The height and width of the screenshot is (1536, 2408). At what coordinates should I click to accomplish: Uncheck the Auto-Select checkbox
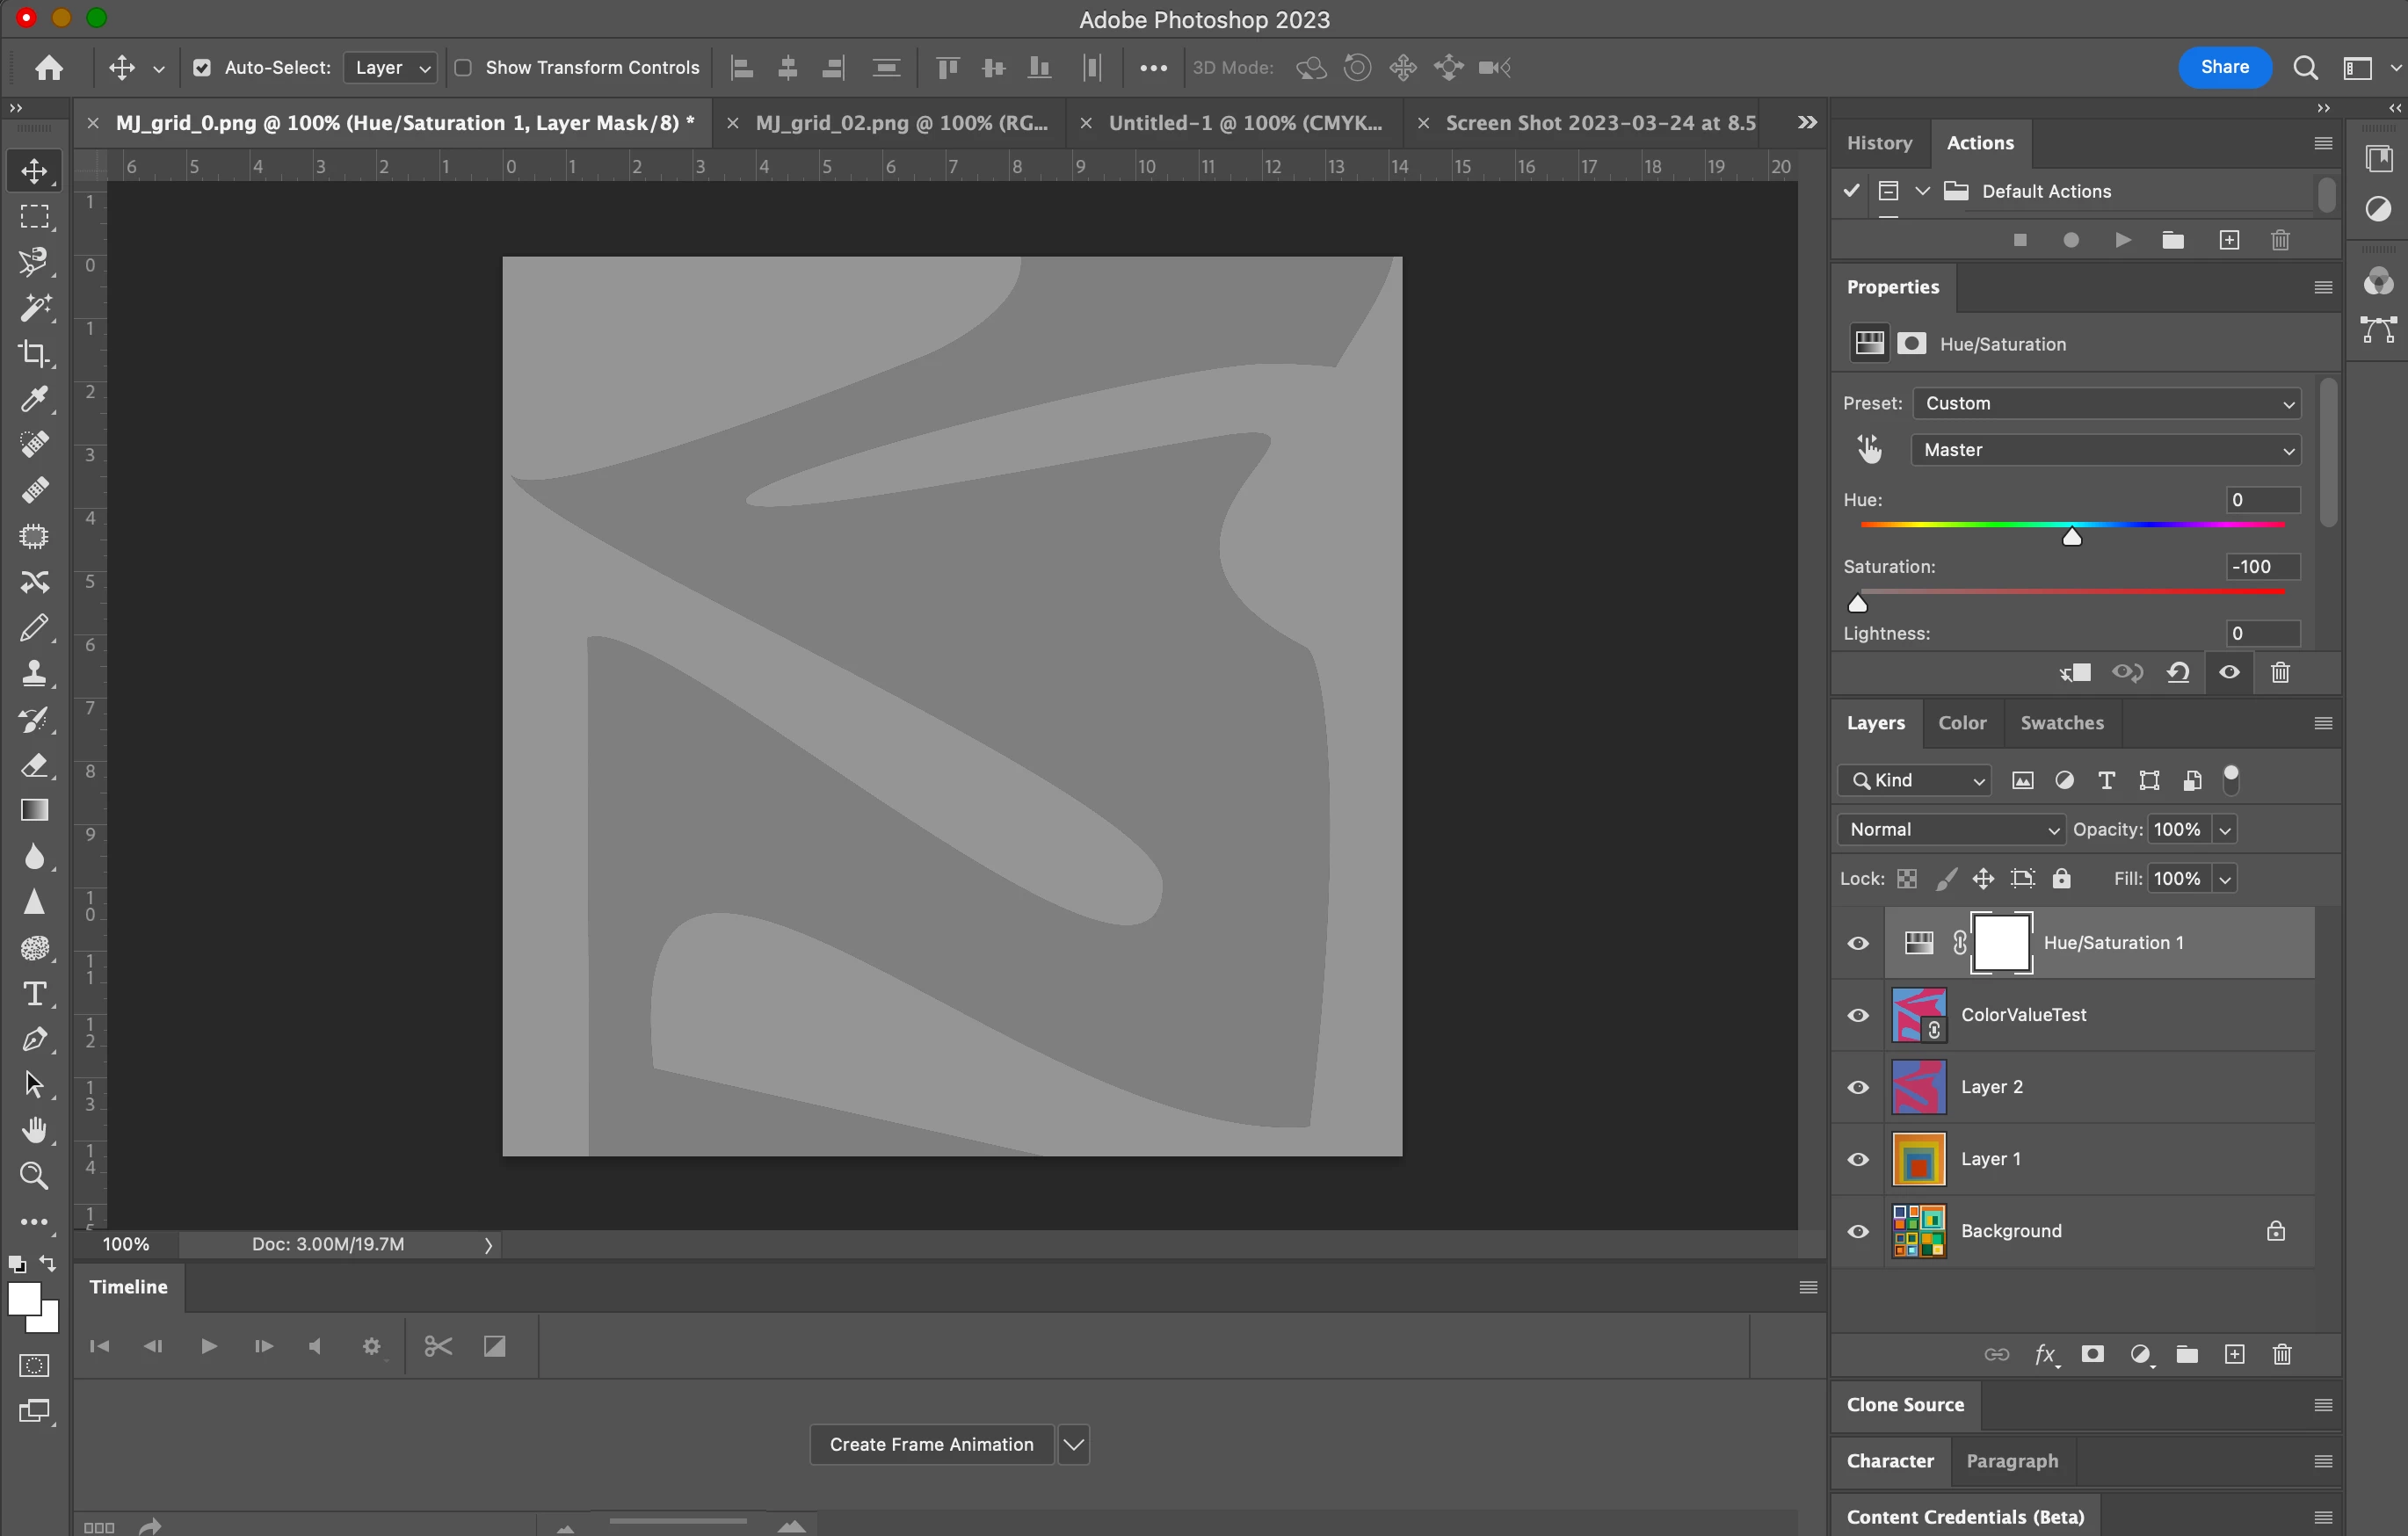tap(202, 68)
